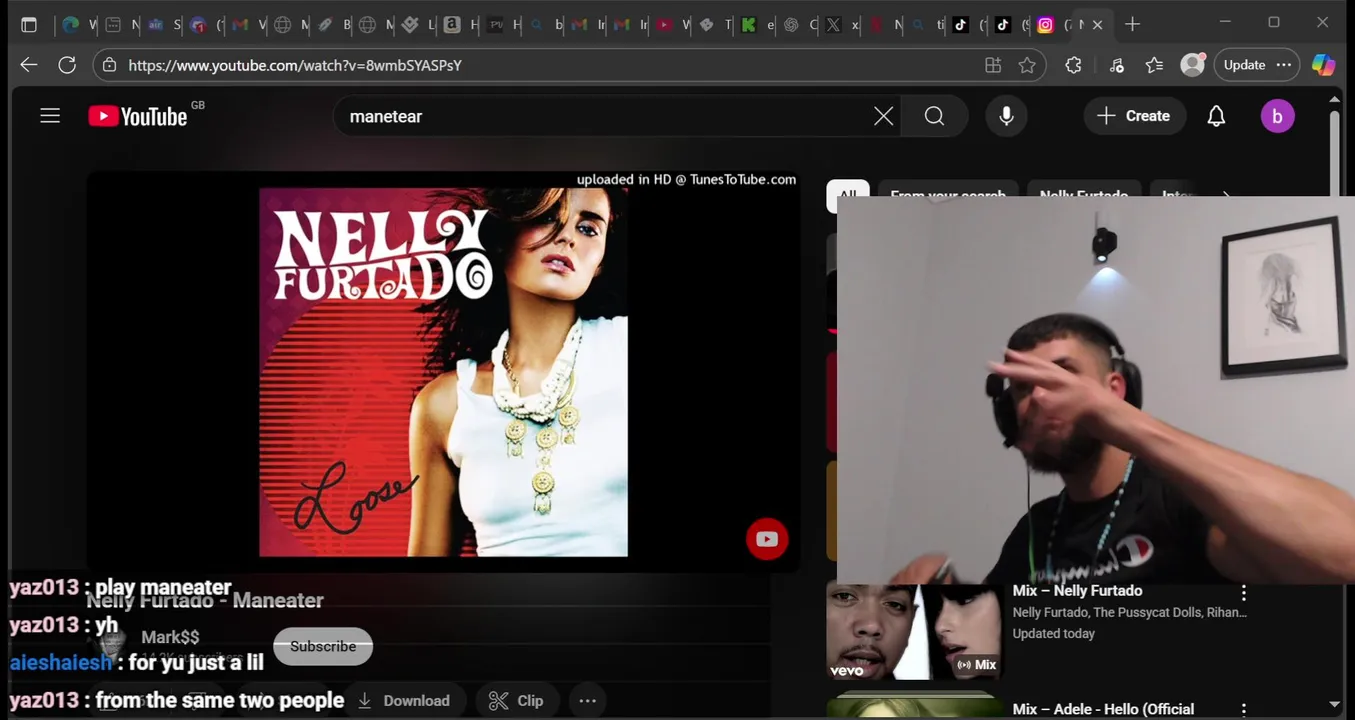Click 'Updated today' under Mix – Nelly Furtado
Image resolution: width=1355 pixels, height=720 pixels.
1053,633
